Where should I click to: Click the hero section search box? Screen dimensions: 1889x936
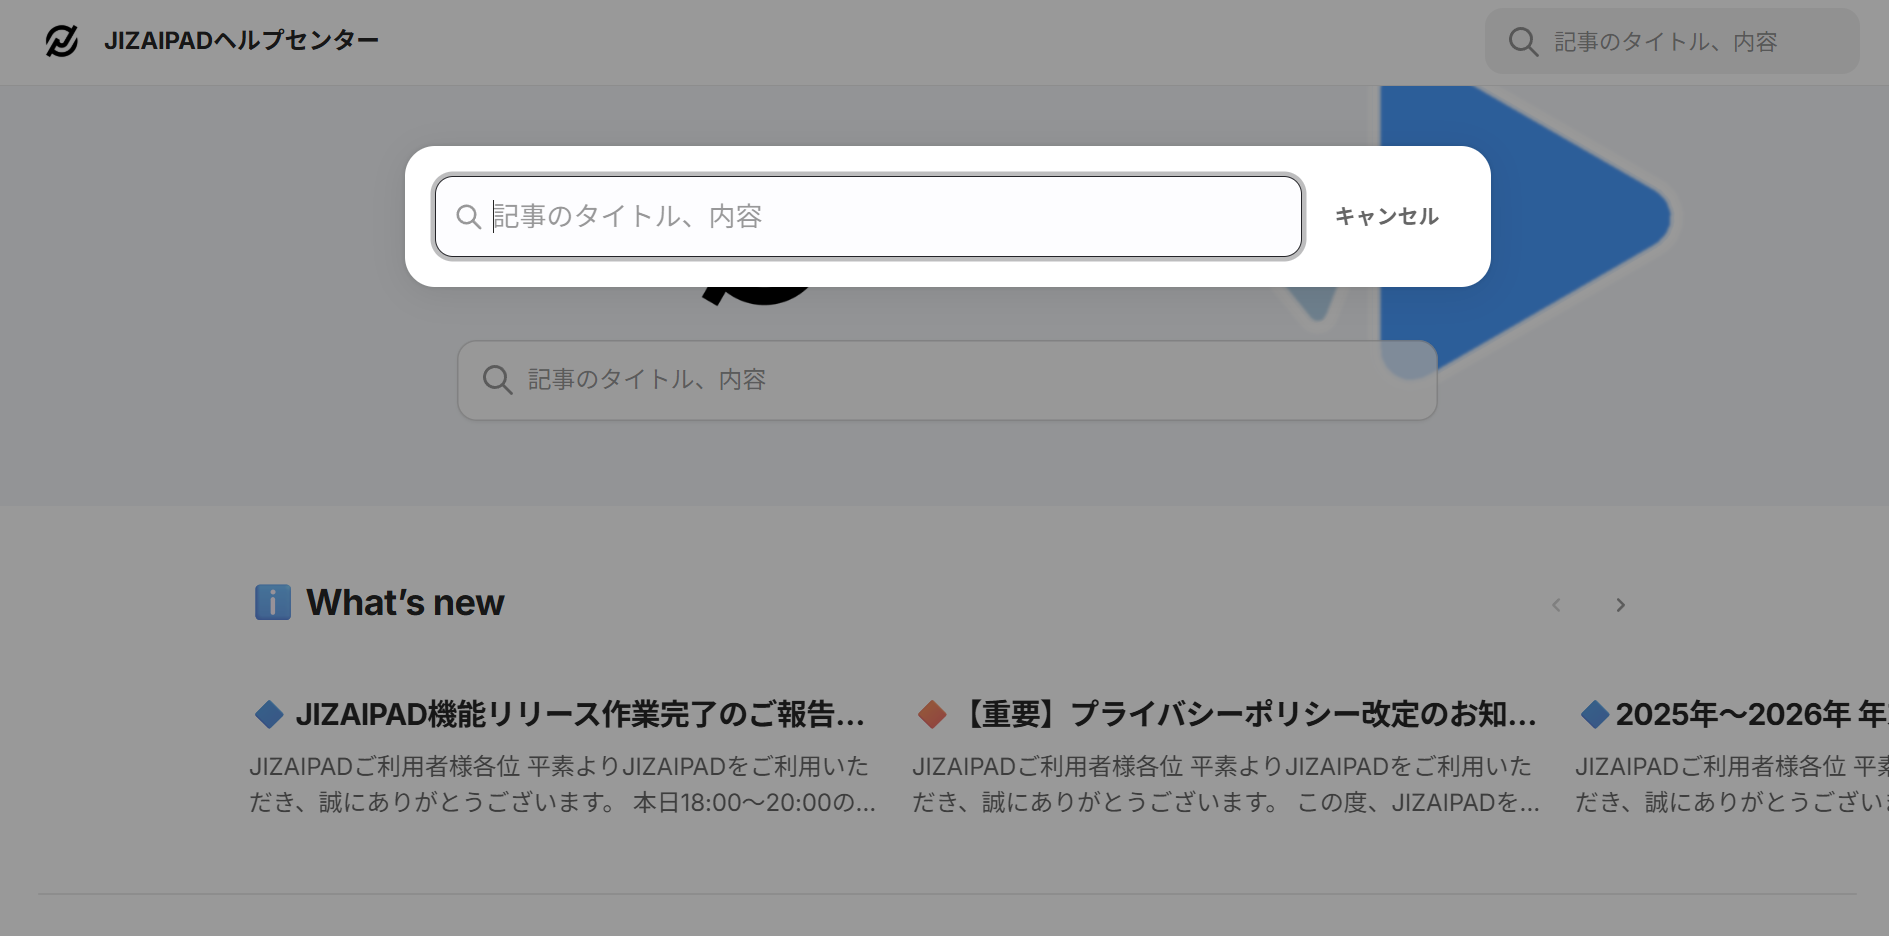(x=947, y=380)
